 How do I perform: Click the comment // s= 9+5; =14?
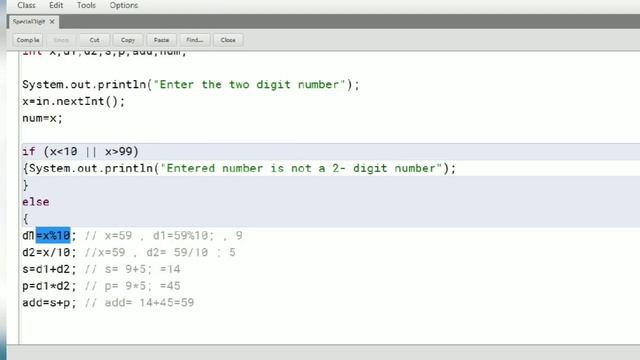coord(133,269)
